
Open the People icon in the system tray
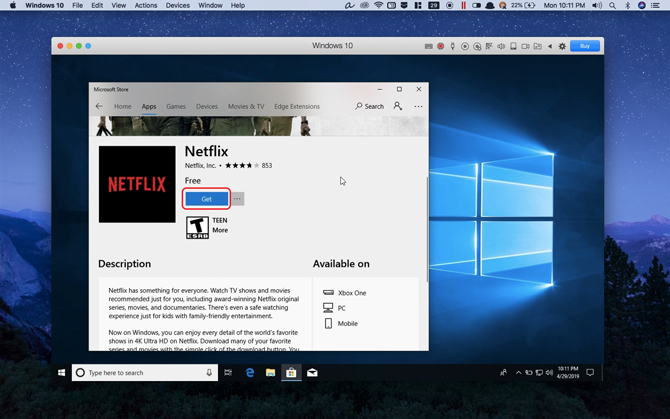(503, 372)
